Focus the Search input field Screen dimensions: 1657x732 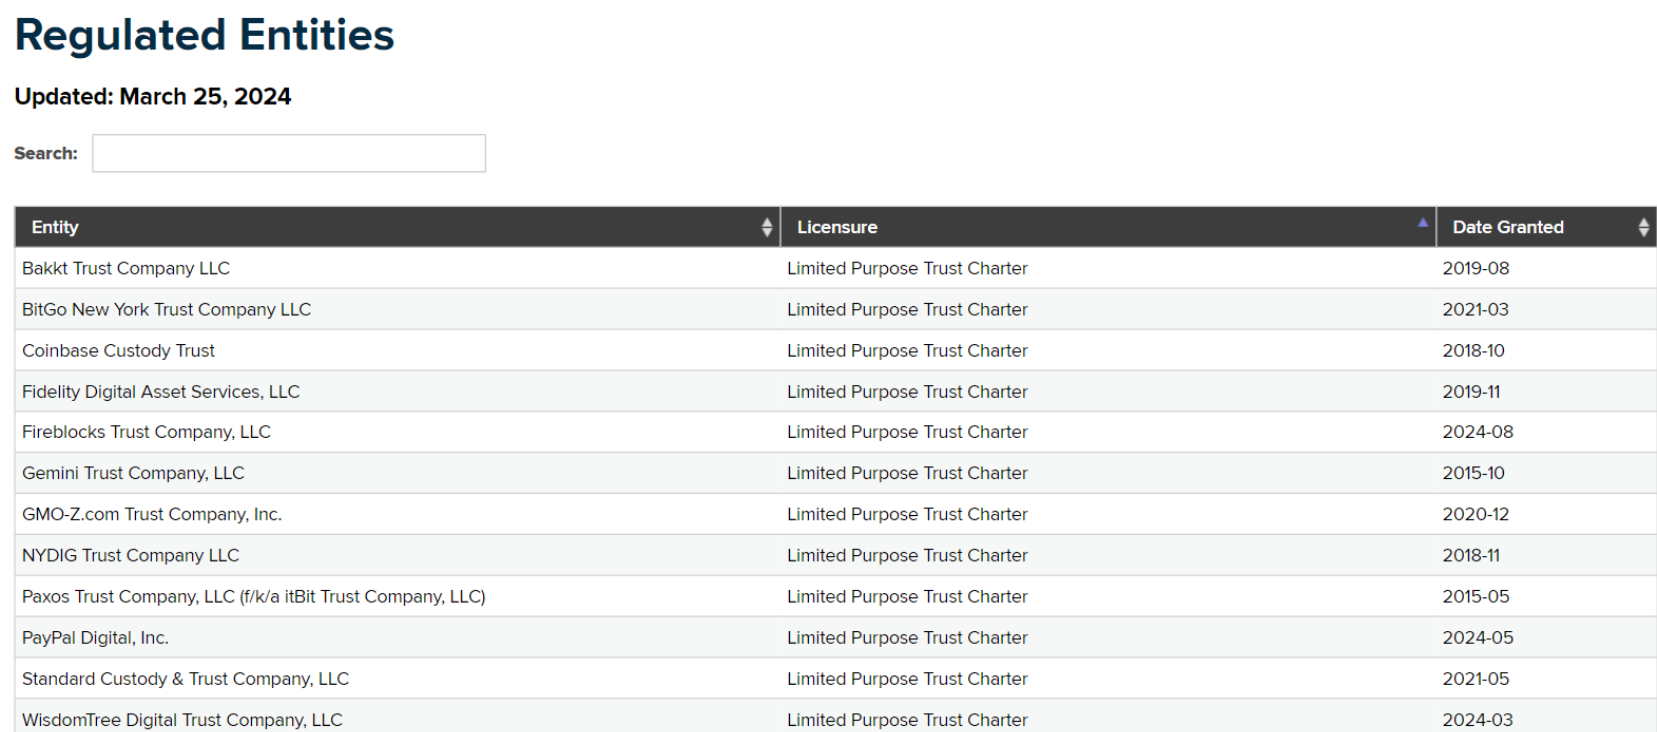(289, 154)
